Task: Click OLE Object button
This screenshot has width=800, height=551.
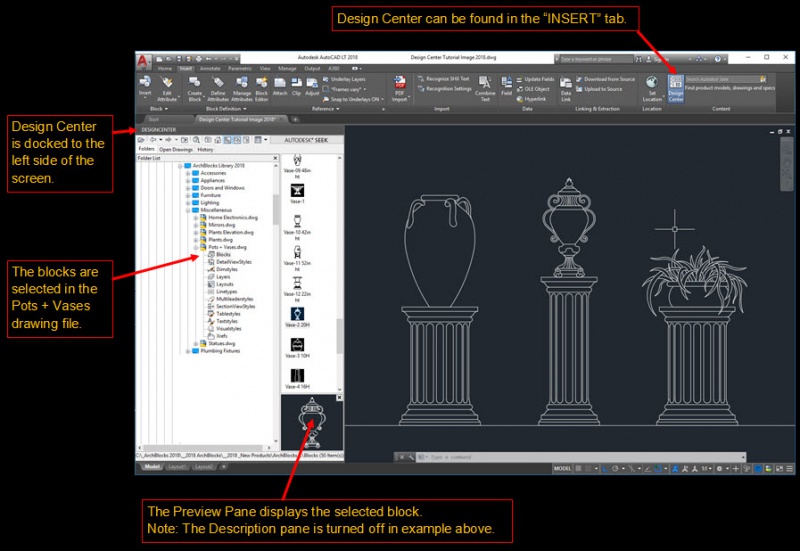Action: (533, 89)
